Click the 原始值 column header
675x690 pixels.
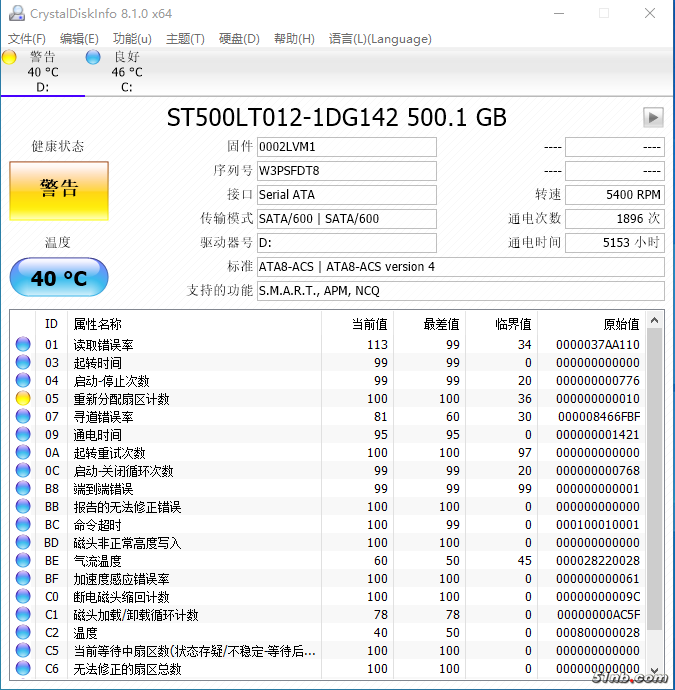pyautogui.click(x=619, y=324)
